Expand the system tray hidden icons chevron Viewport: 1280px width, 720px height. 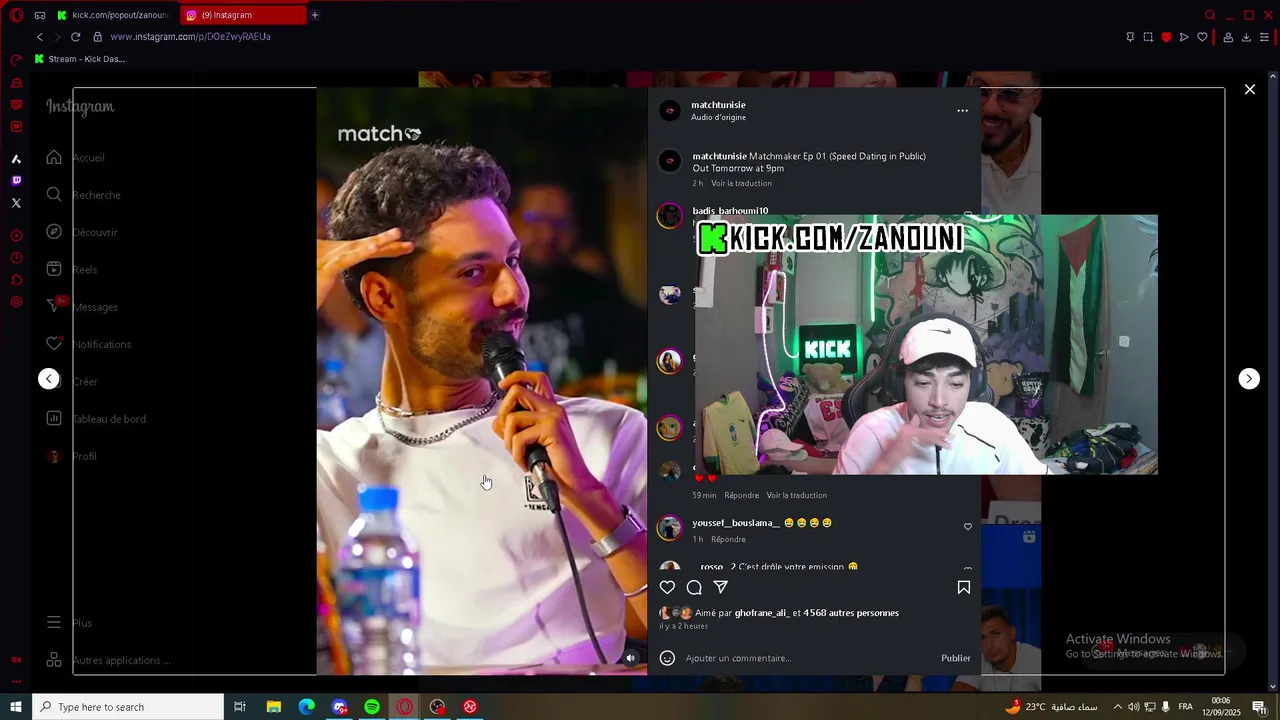(x=1118, y=707)
